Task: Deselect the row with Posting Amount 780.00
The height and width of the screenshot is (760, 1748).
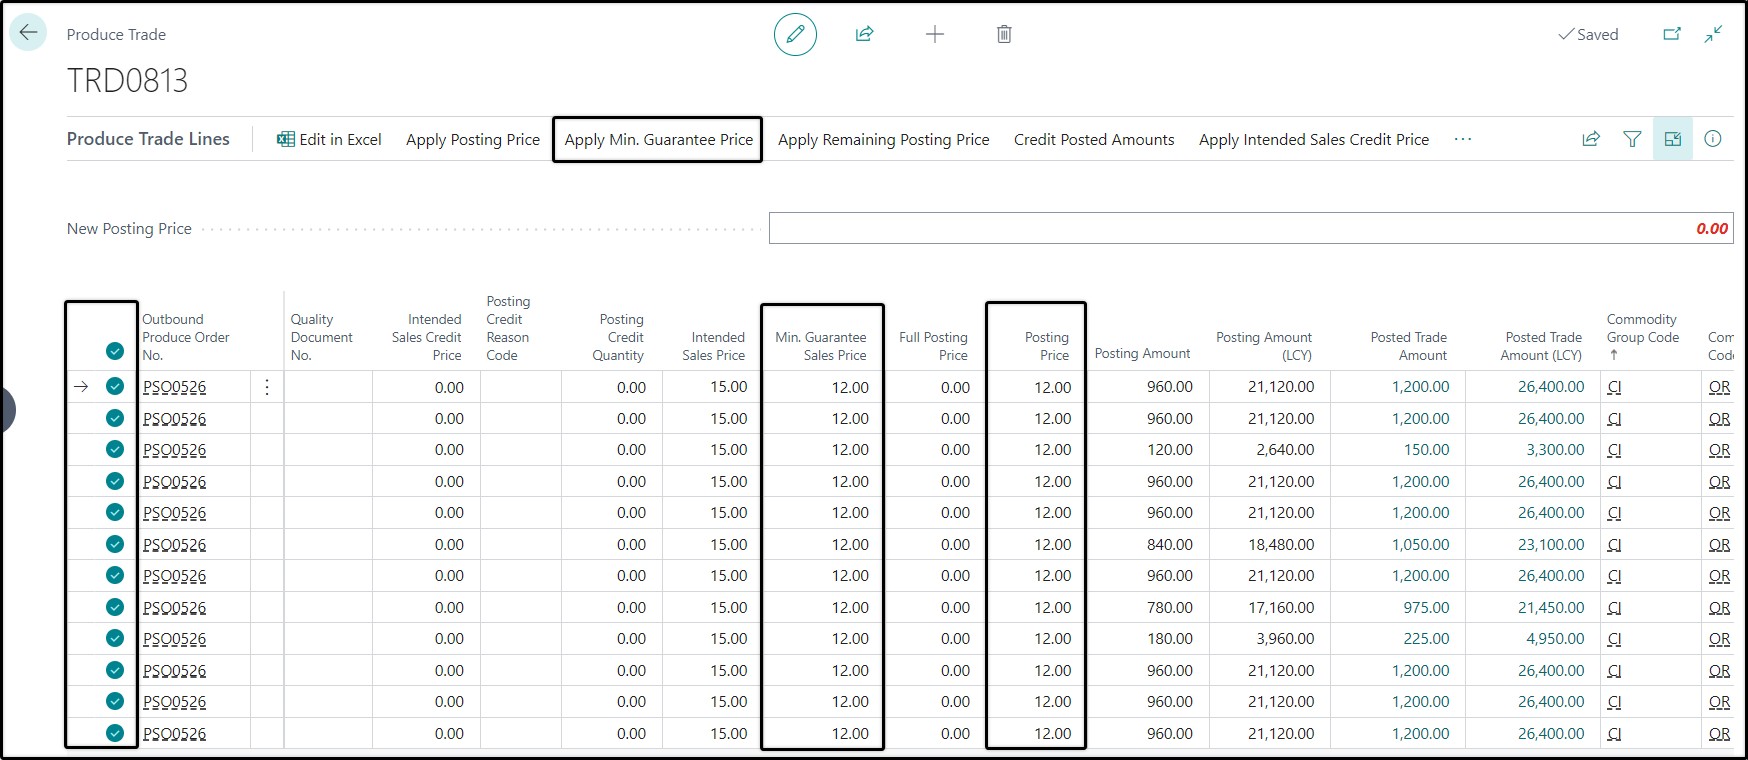Action: coord(115,607)
